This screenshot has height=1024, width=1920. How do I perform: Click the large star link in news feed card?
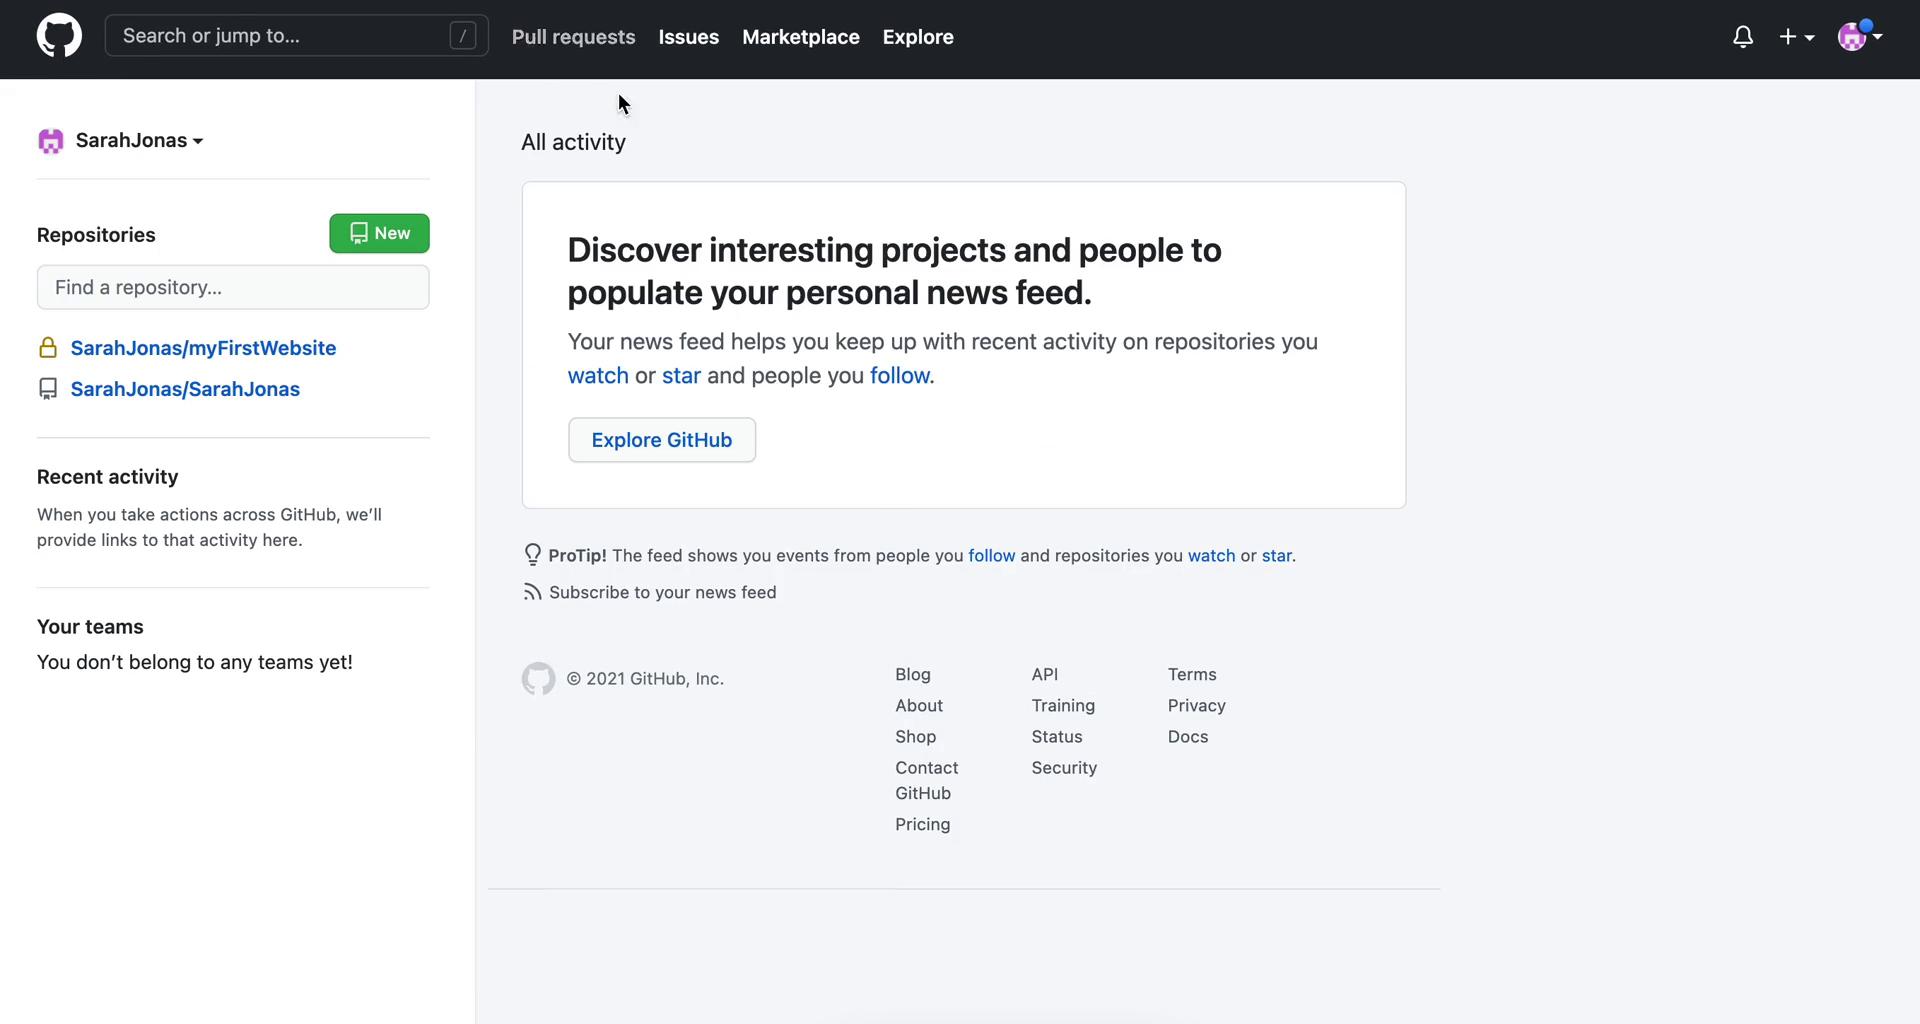coord(681,376)
